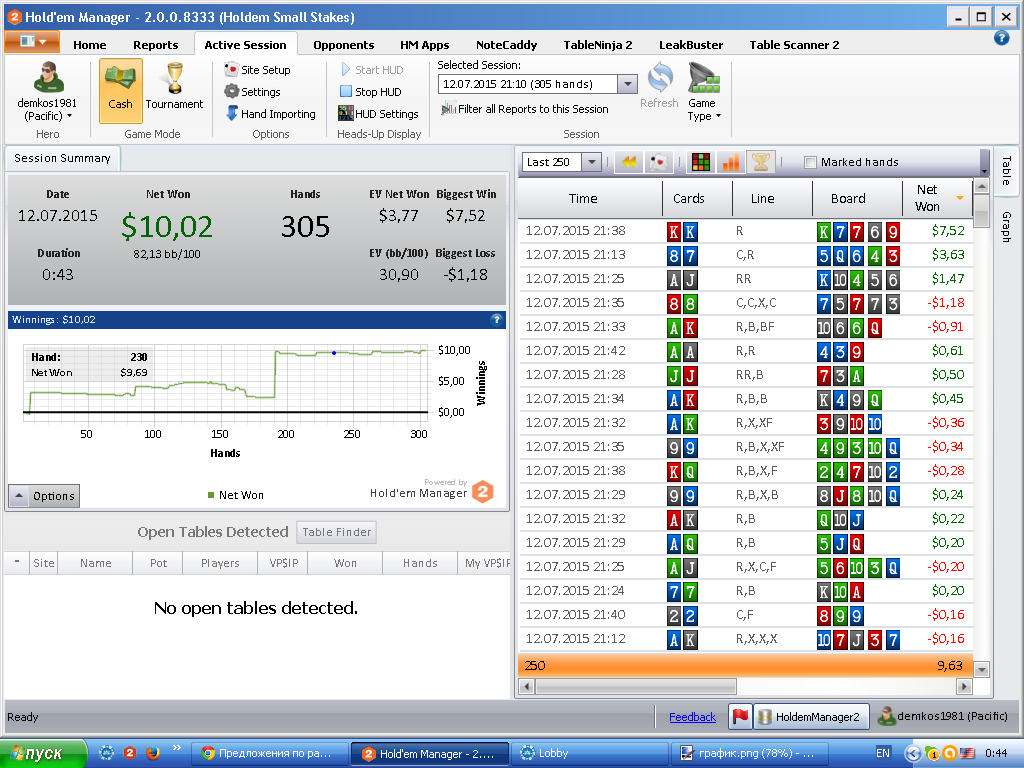
Task: Open the Settings gear option
Action: pos(252,92)
